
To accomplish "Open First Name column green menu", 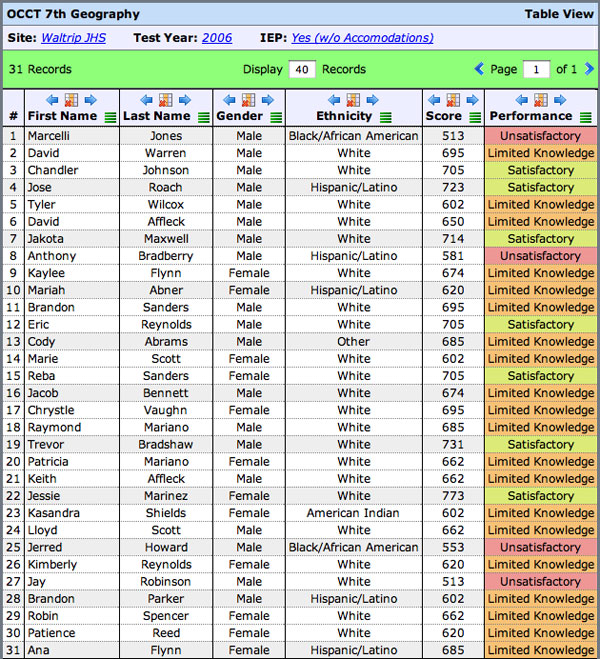I will click(x=111, y=117).
